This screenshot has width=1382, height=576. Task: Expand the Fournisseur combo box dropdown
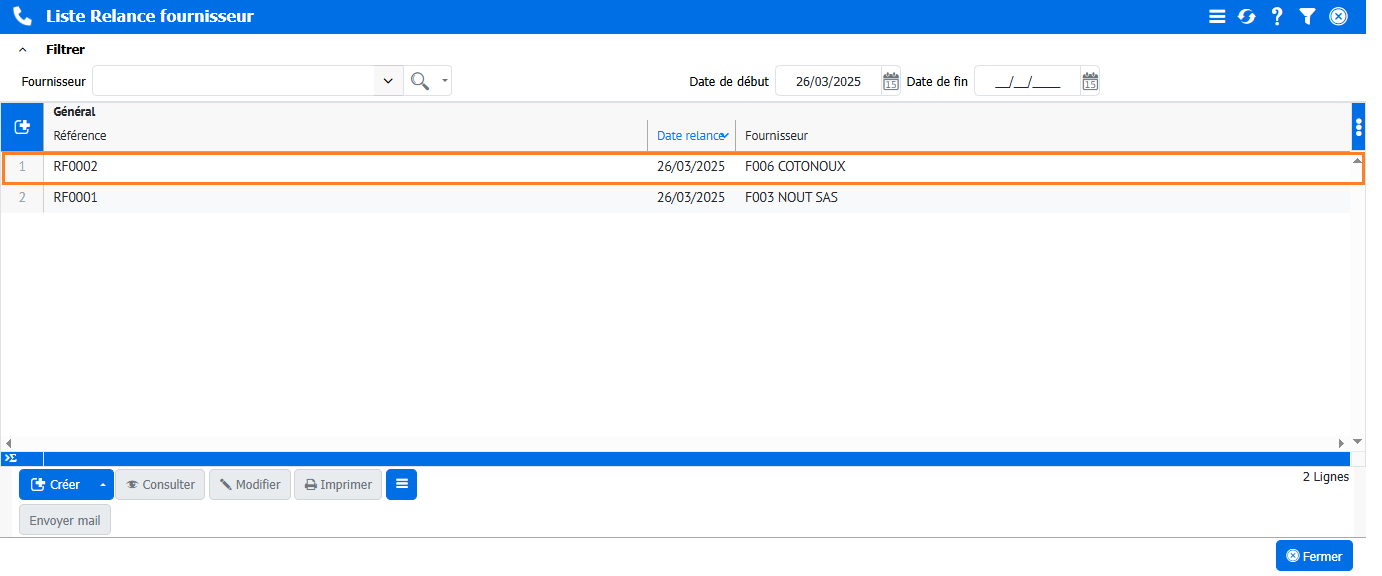(x=388, y=81)
